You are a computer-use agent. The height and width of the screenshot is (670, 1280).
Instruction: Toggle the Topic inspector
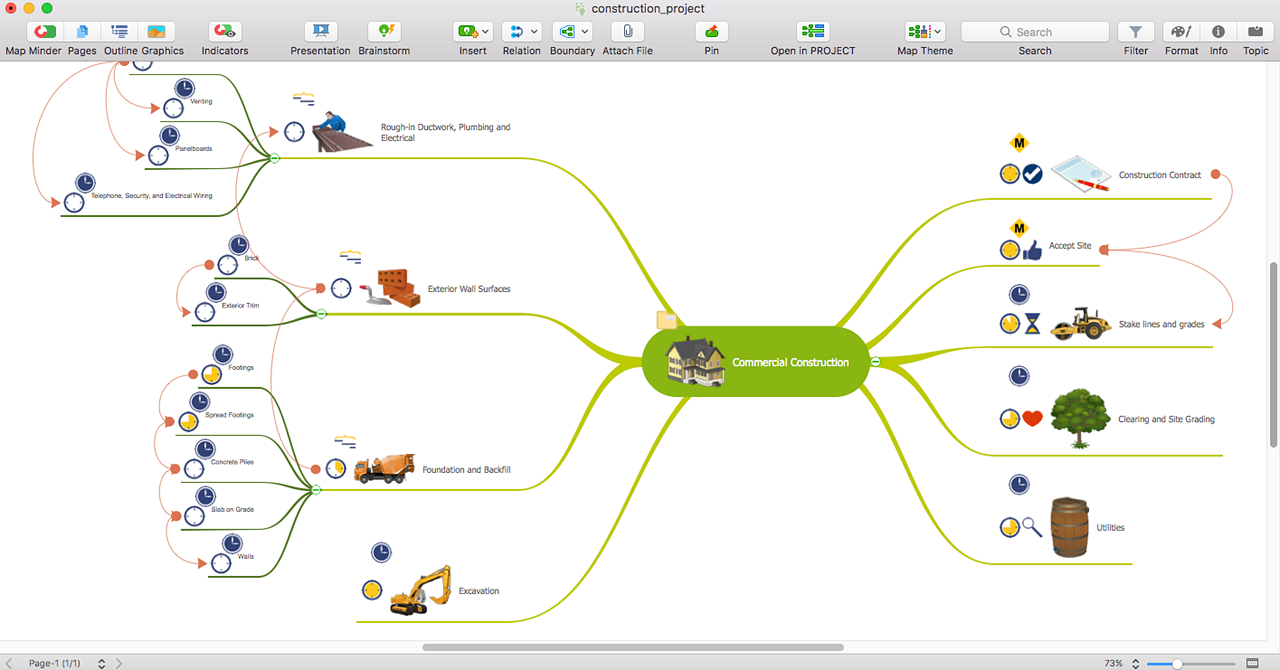1255,32
